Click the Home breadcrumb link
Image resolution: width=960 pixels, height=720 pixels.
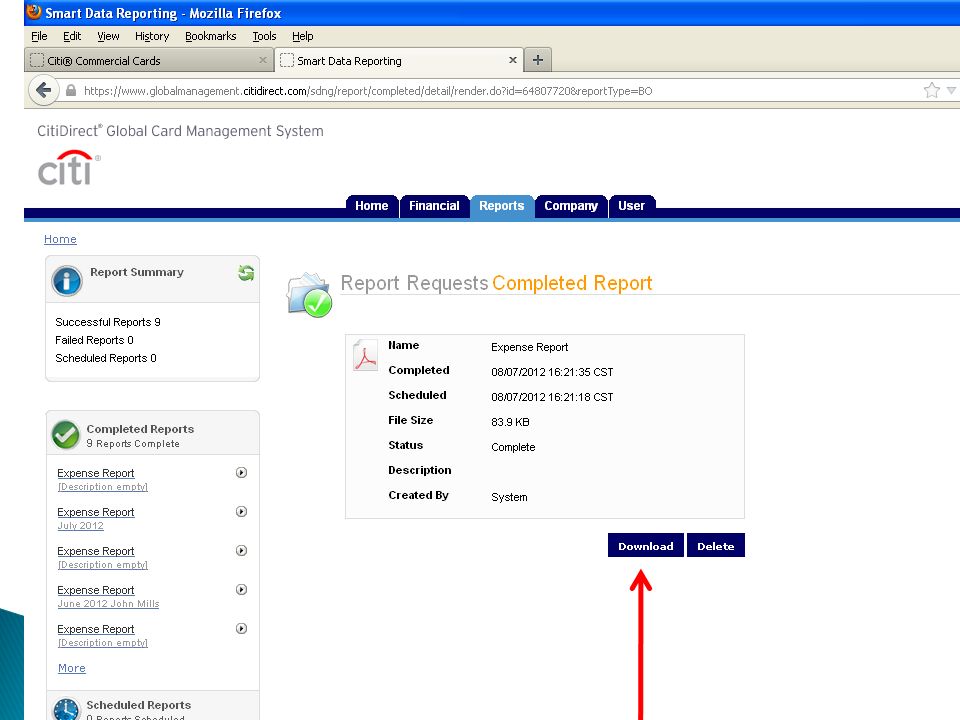tap(60, 239)
